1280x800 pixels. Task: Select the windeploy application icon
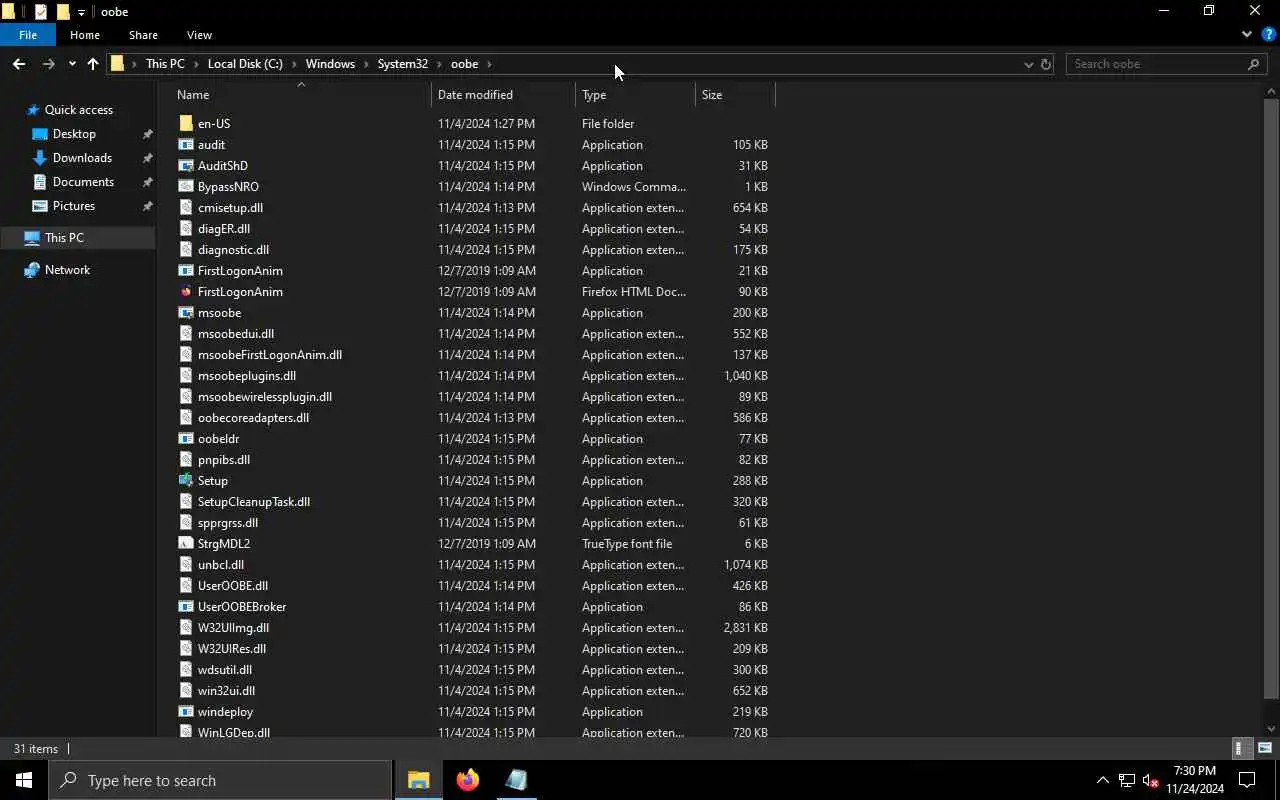186,712
